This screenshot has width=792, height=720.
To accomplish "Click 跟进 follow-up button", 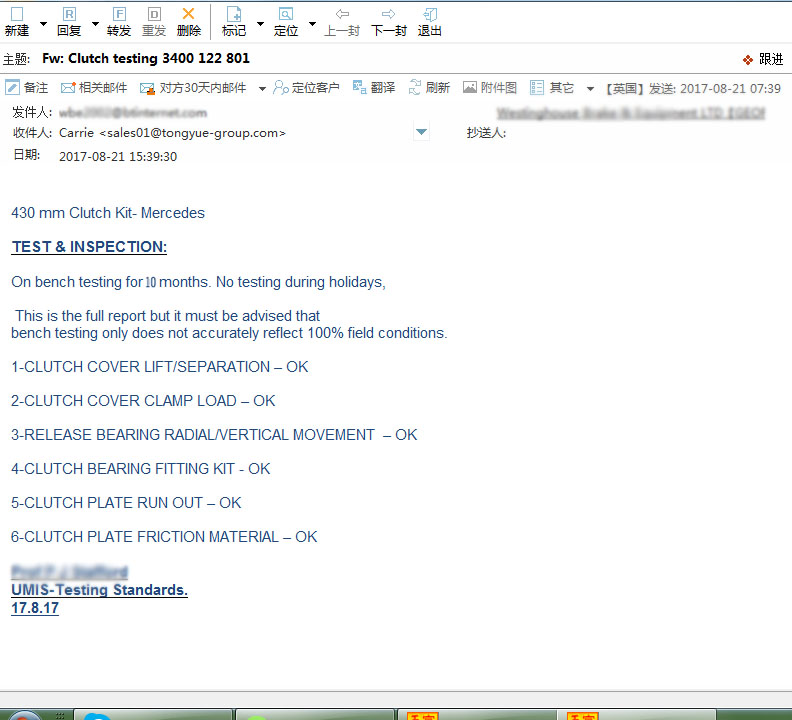I will click(x=762, y=60).
